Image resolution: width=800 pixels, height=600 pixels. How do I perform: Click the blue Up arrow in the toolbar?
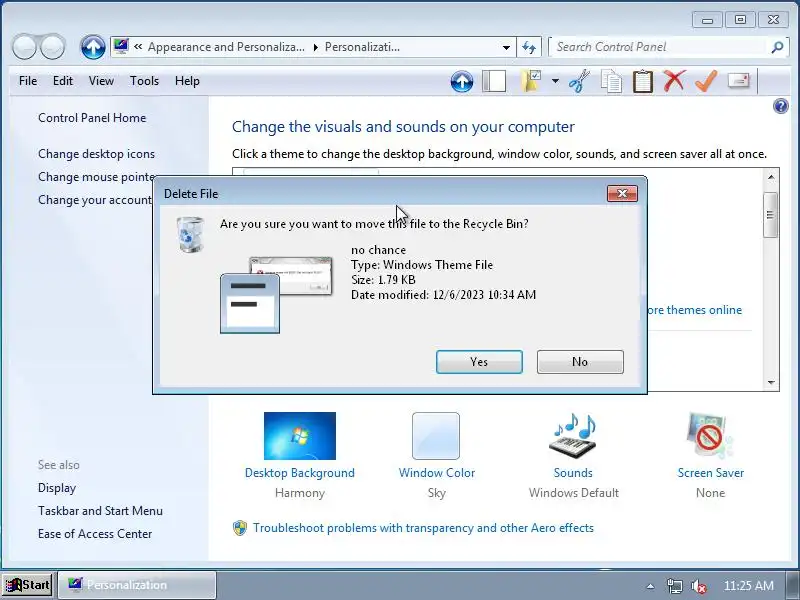(462, 82)
